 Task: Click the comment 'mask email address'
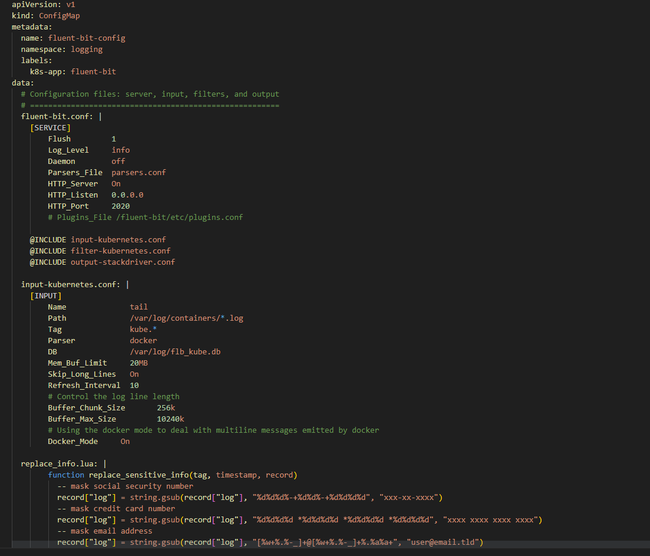coord(105,531)
